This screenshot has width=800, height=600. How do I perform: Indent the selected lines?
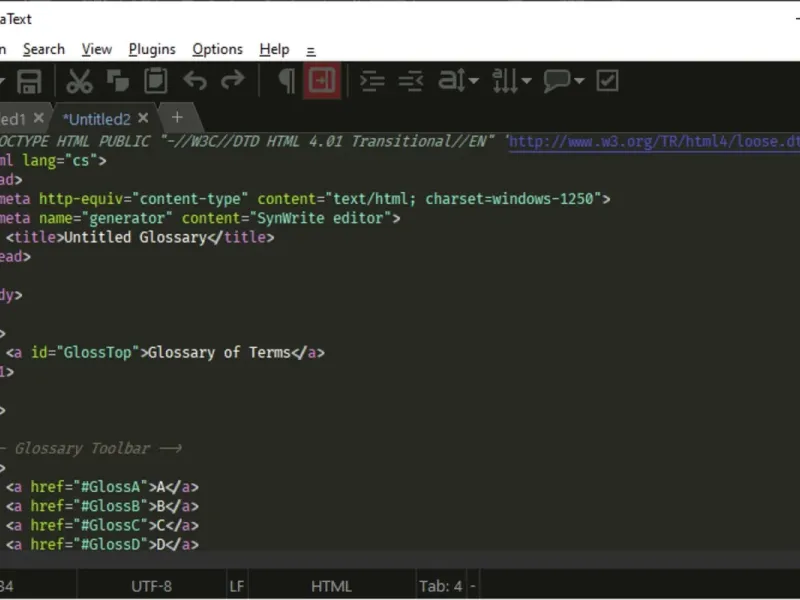372,81
